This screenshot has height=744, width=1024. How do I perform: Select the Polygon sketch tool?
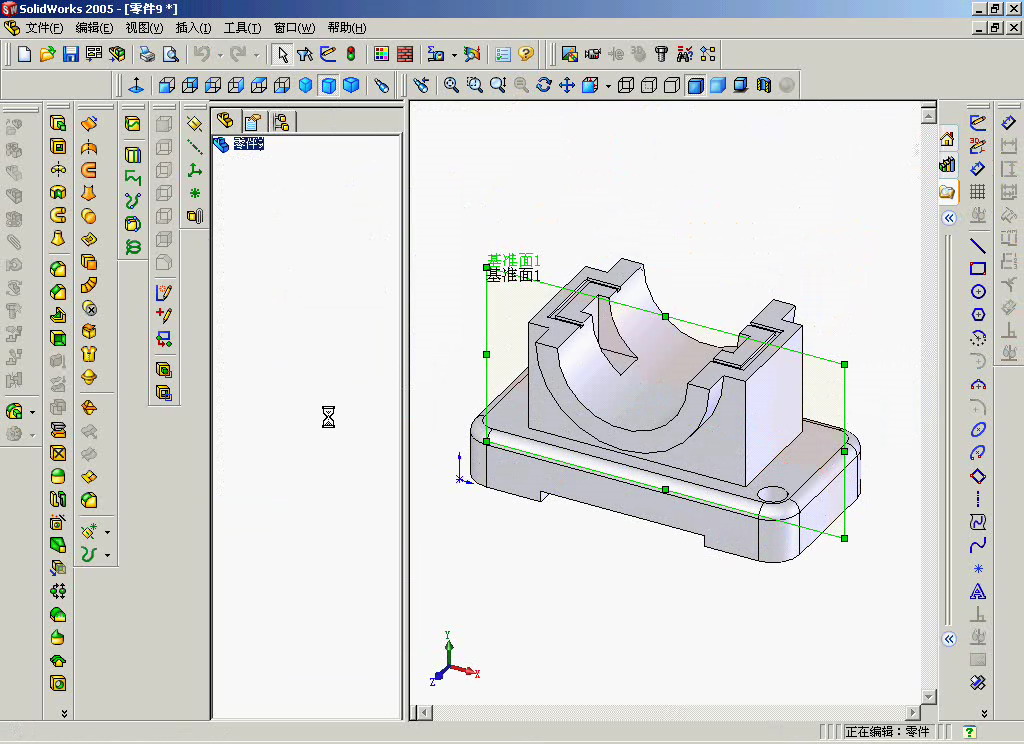(978, 315)
